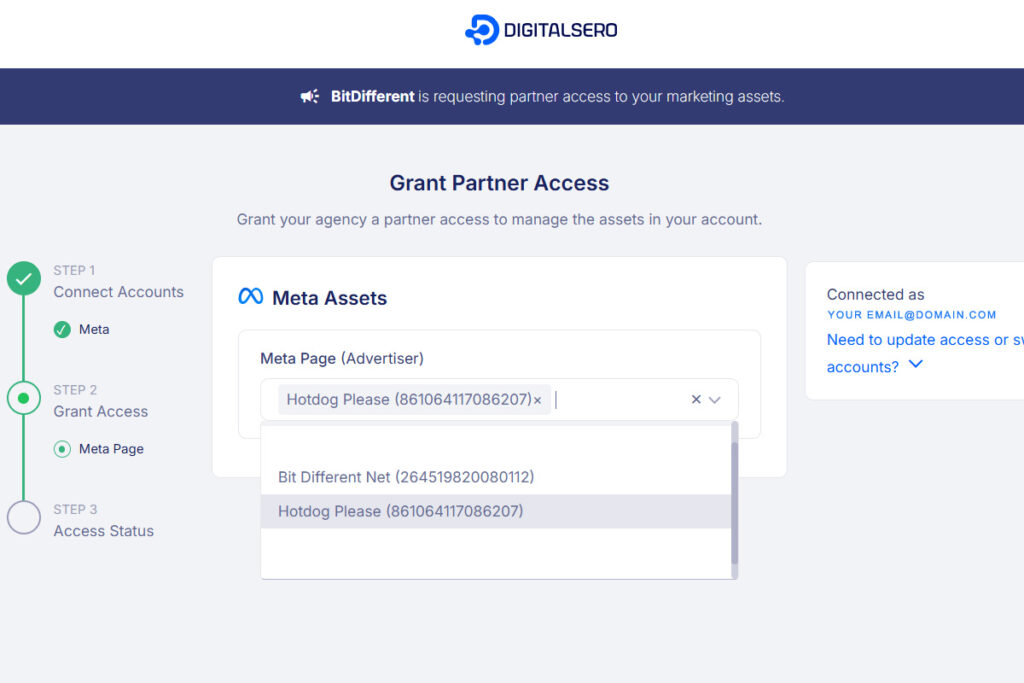Click the megaphone icon in the banner
The width and height of the screenshot is (1024, 683).
(310, 97)
